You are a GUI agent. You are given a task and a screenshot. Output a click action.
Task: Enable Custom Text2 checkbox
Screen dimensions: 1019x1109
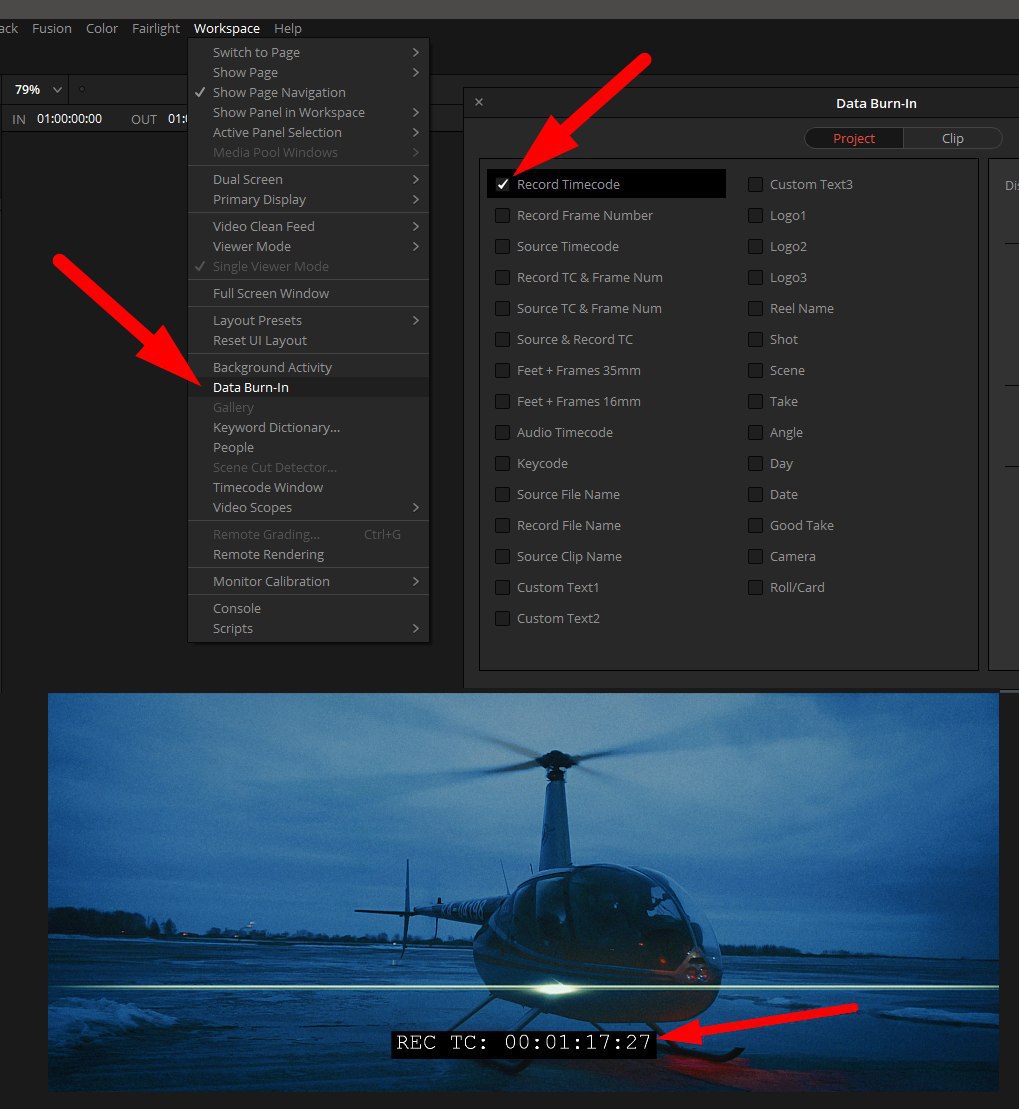(x=503, y=618)
